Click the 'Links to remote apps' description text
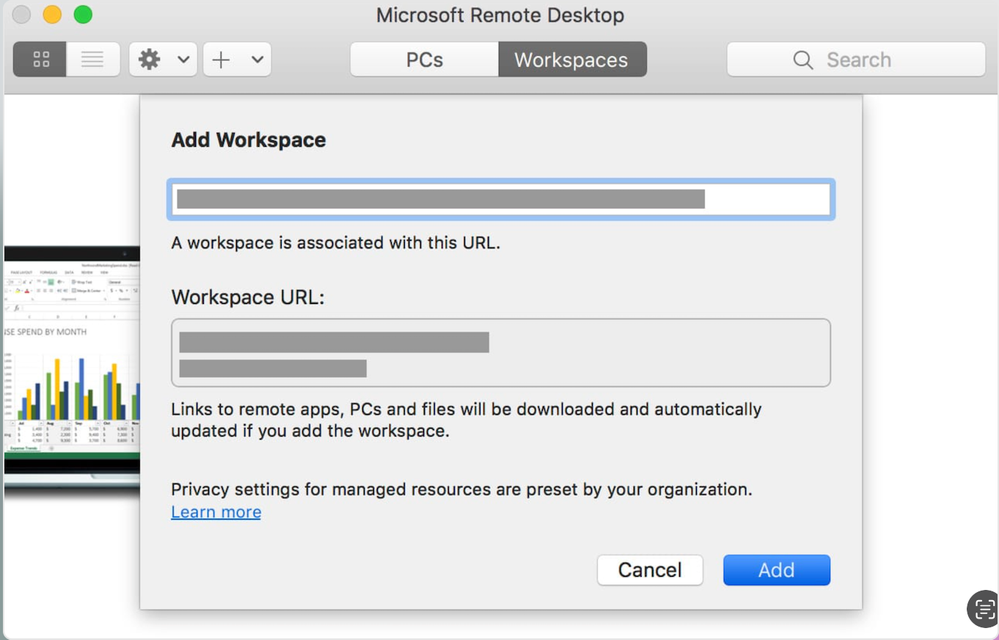 click(x=466, y=420)
